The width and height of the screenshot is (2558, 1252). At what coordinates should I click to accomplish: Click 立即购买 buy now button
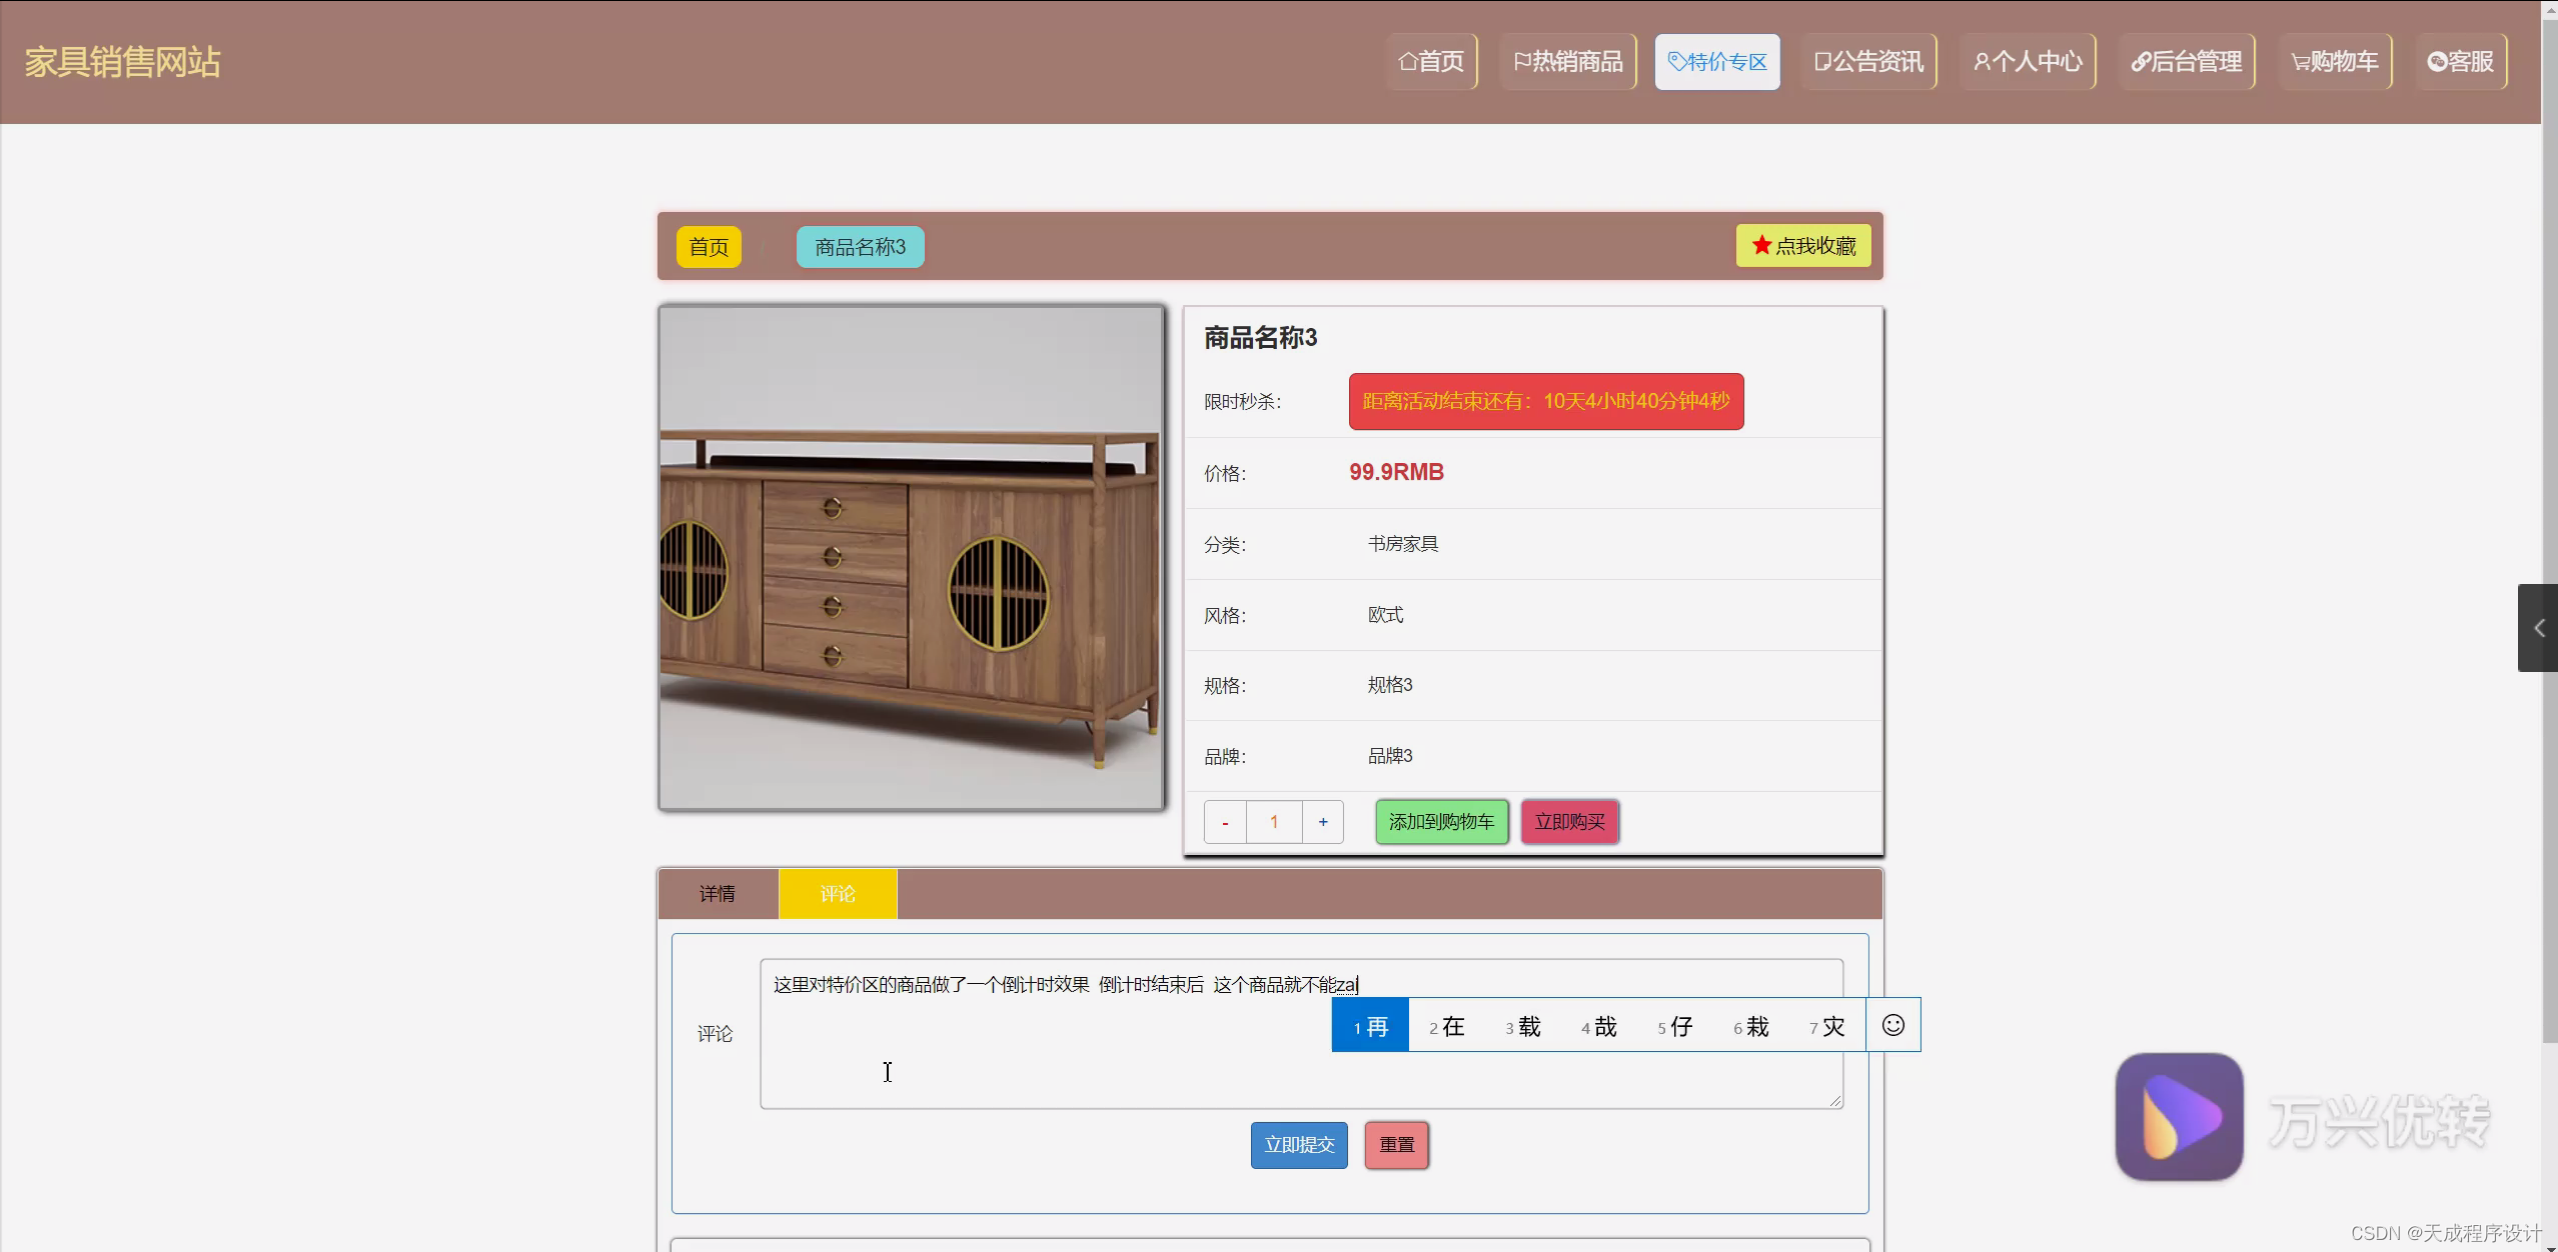1569,822
